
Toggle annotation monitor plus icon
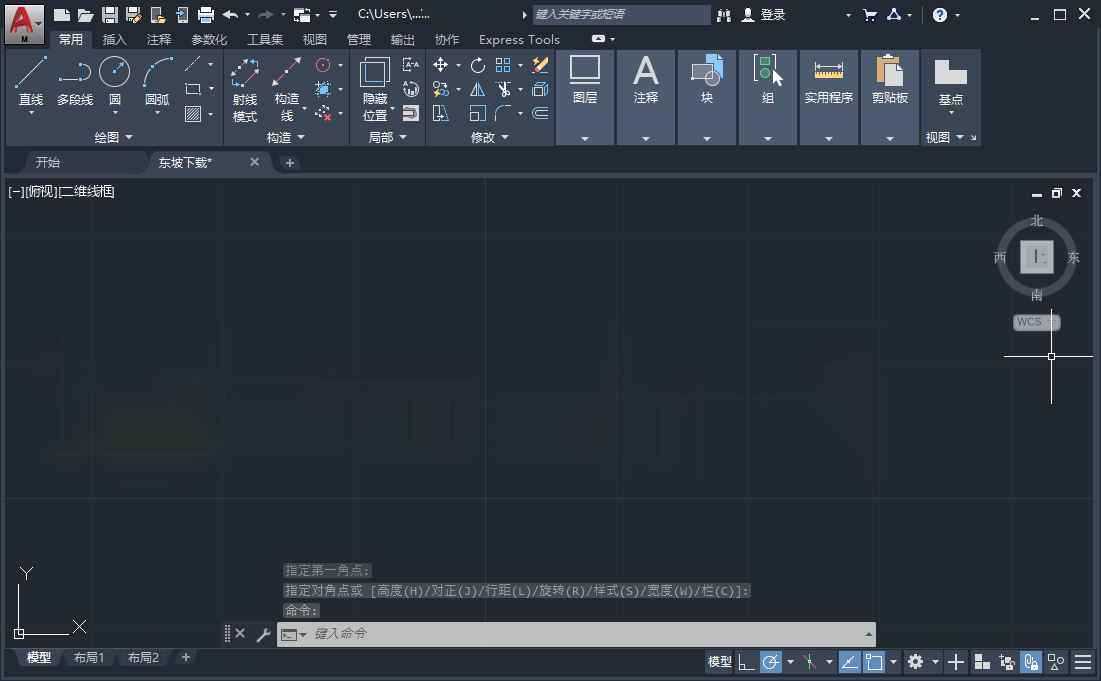click(x=955, y=662)
